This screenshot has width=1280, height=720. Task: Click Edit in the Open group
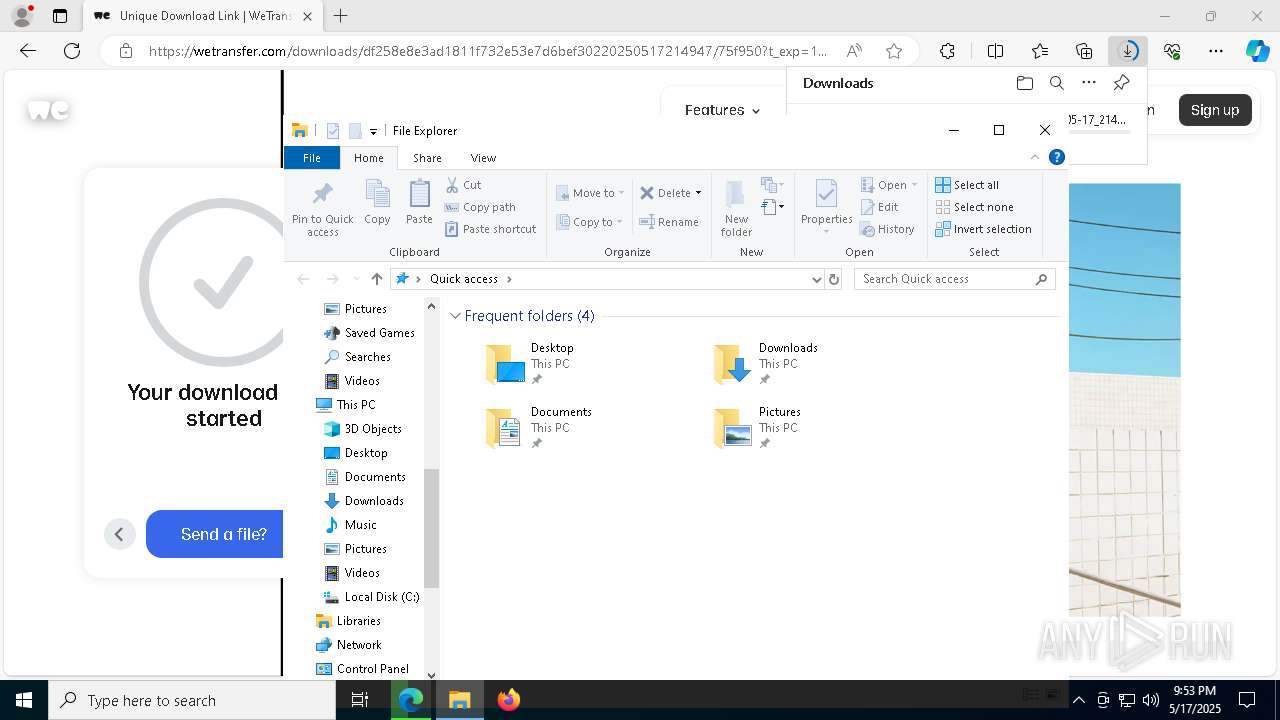879,207
